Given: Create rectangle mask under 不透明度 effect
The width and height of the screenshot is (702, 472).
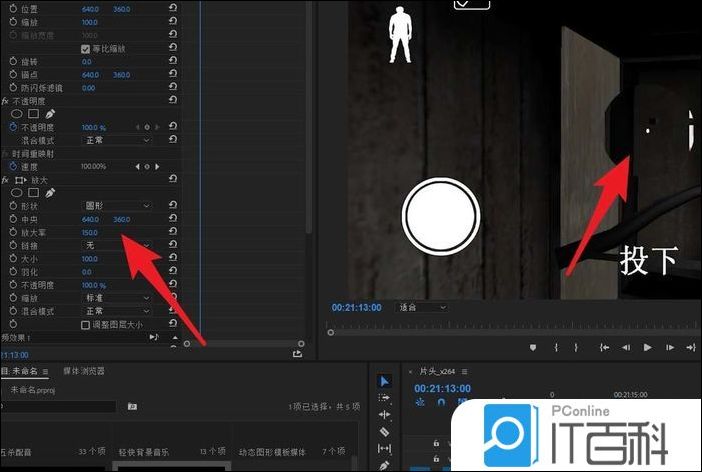Looking at the screenshot, I should [34, 114].
